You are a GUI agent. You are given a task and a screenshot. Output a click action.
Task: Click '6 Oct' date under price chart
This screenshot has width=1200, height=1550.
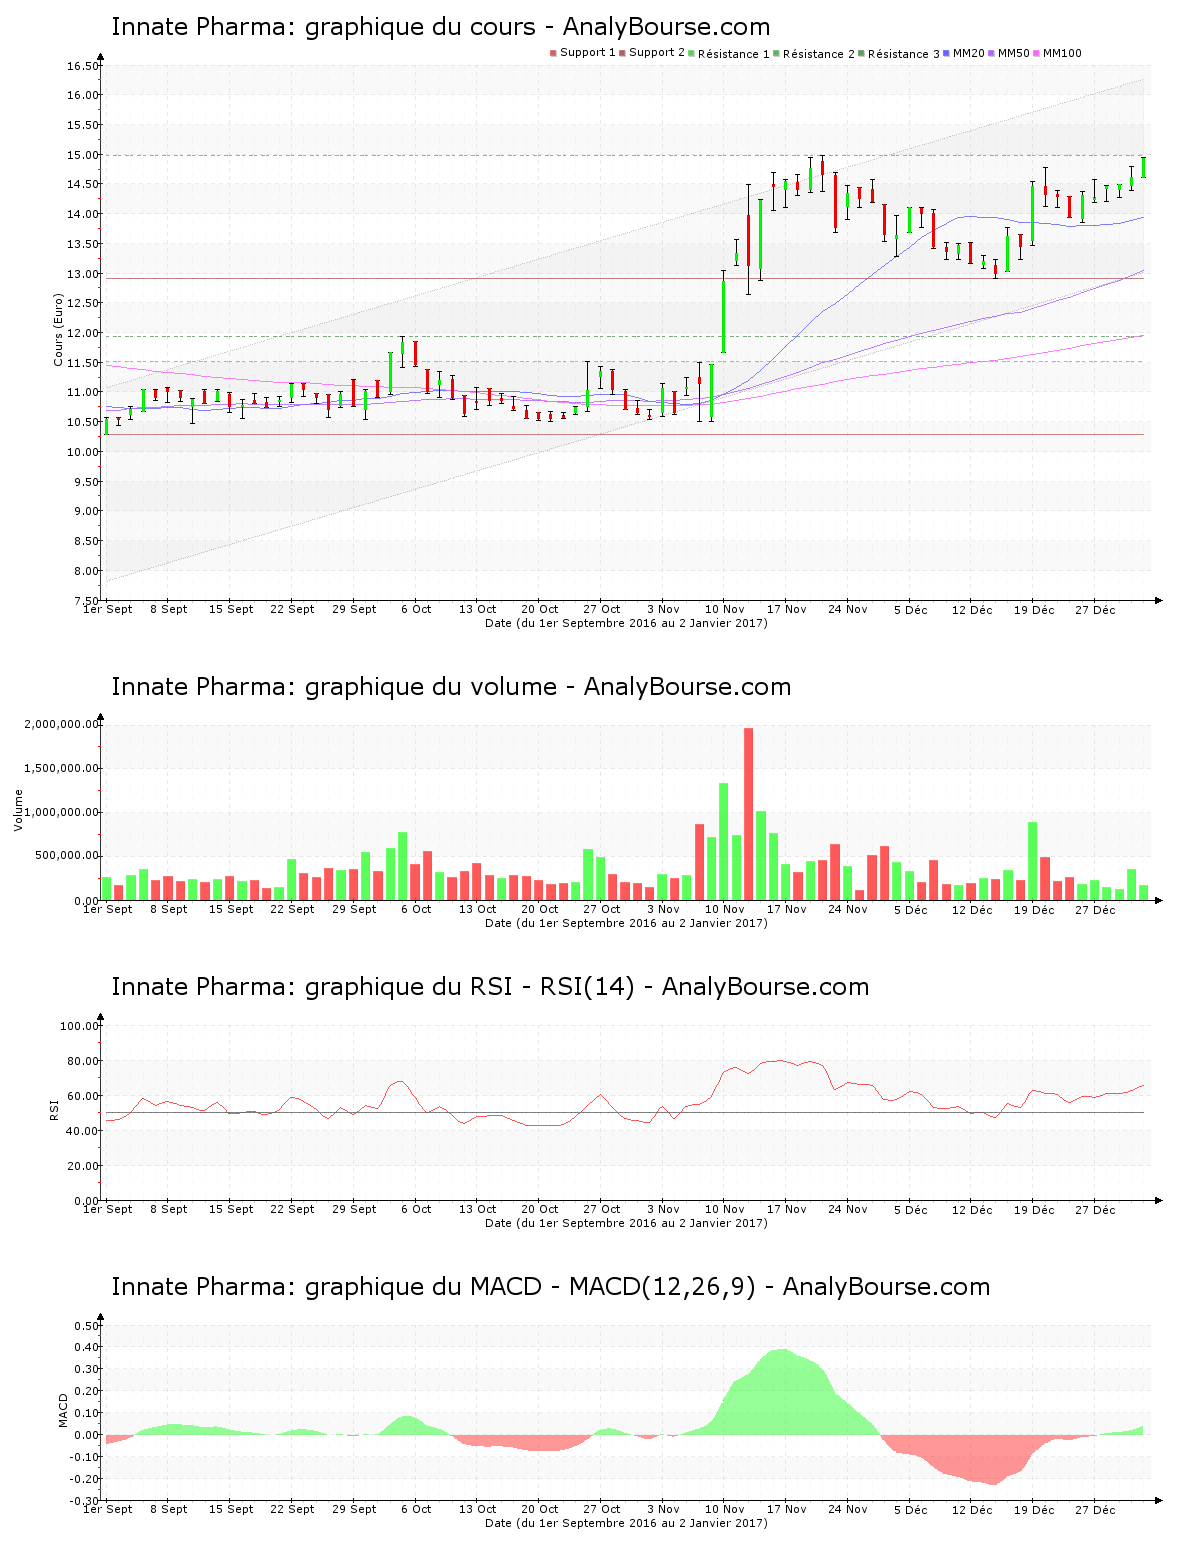click(416, 609)
